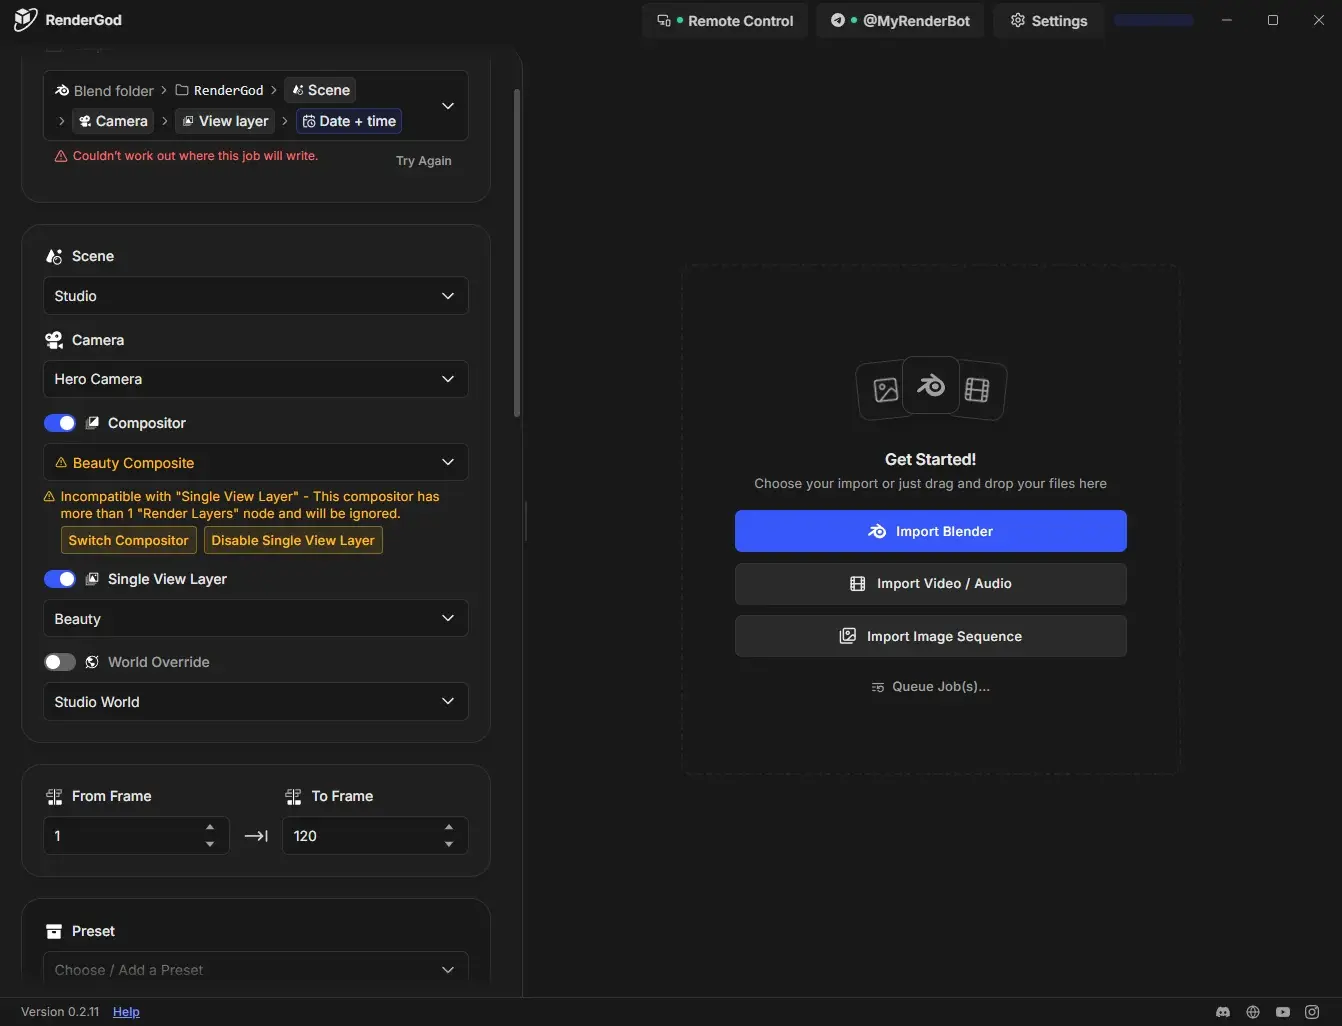Turn off the Single View Layer toggle
1342x1026 pixels.
(60, 579)
